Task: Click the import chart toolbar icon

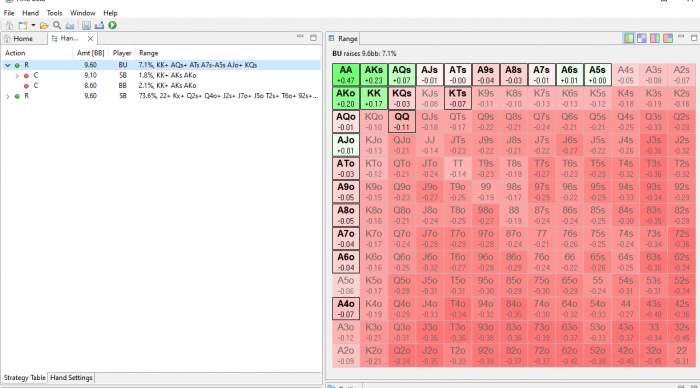Action: pos(70,25)
